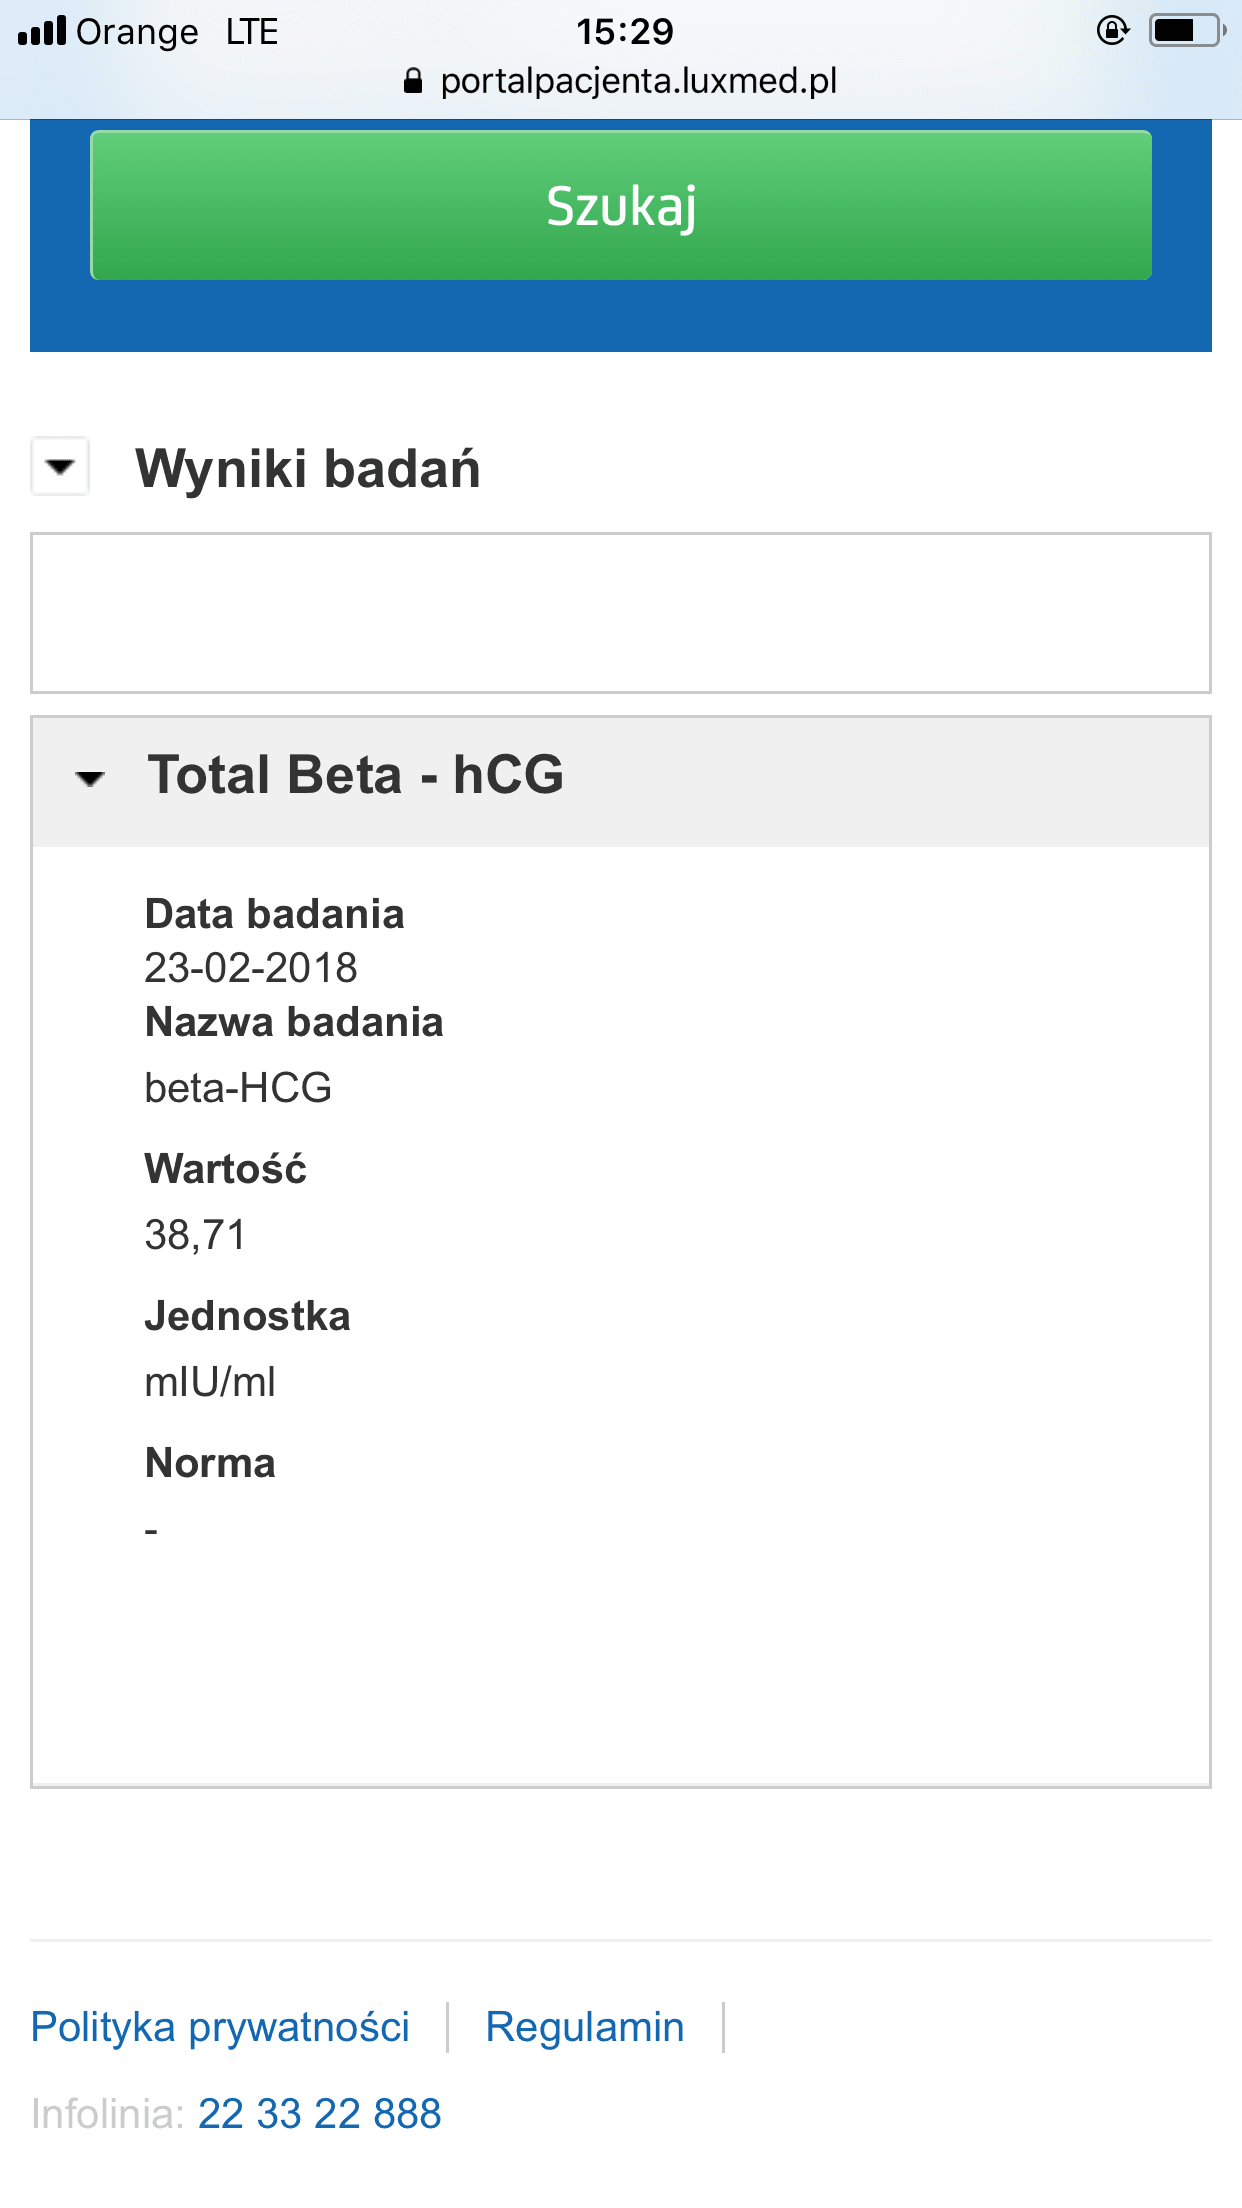The width and height of the screenshot is (1242, 2208).
Task: Collapse the Total Beta - hCG arrow
Action: click(x=90, y=778)
